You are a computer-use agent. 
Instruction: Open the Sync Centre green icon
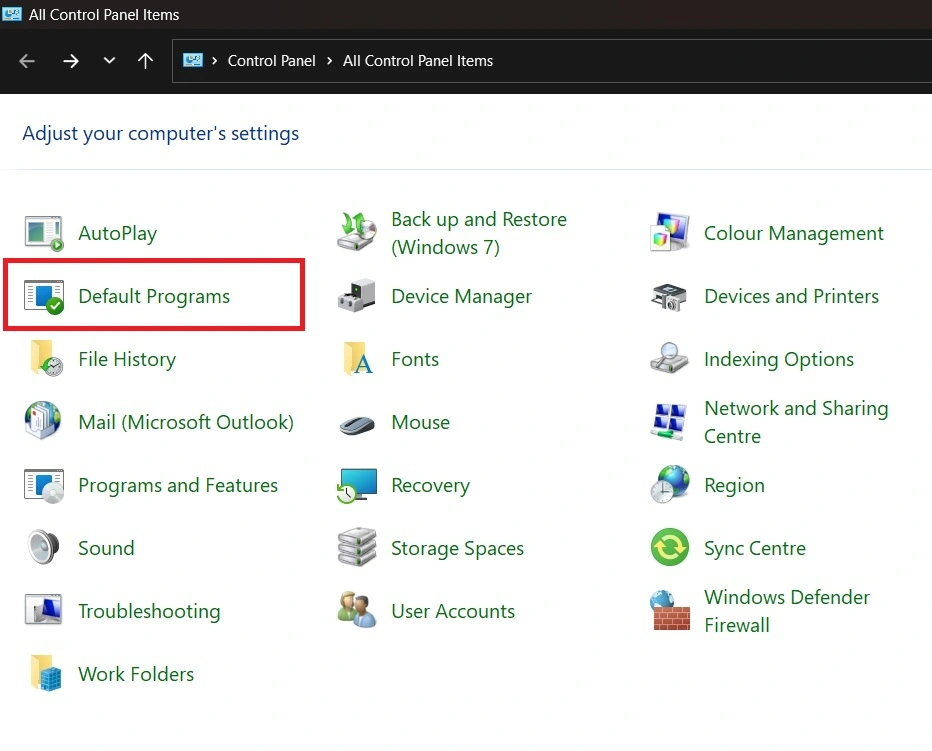click(x=670, y=547)
